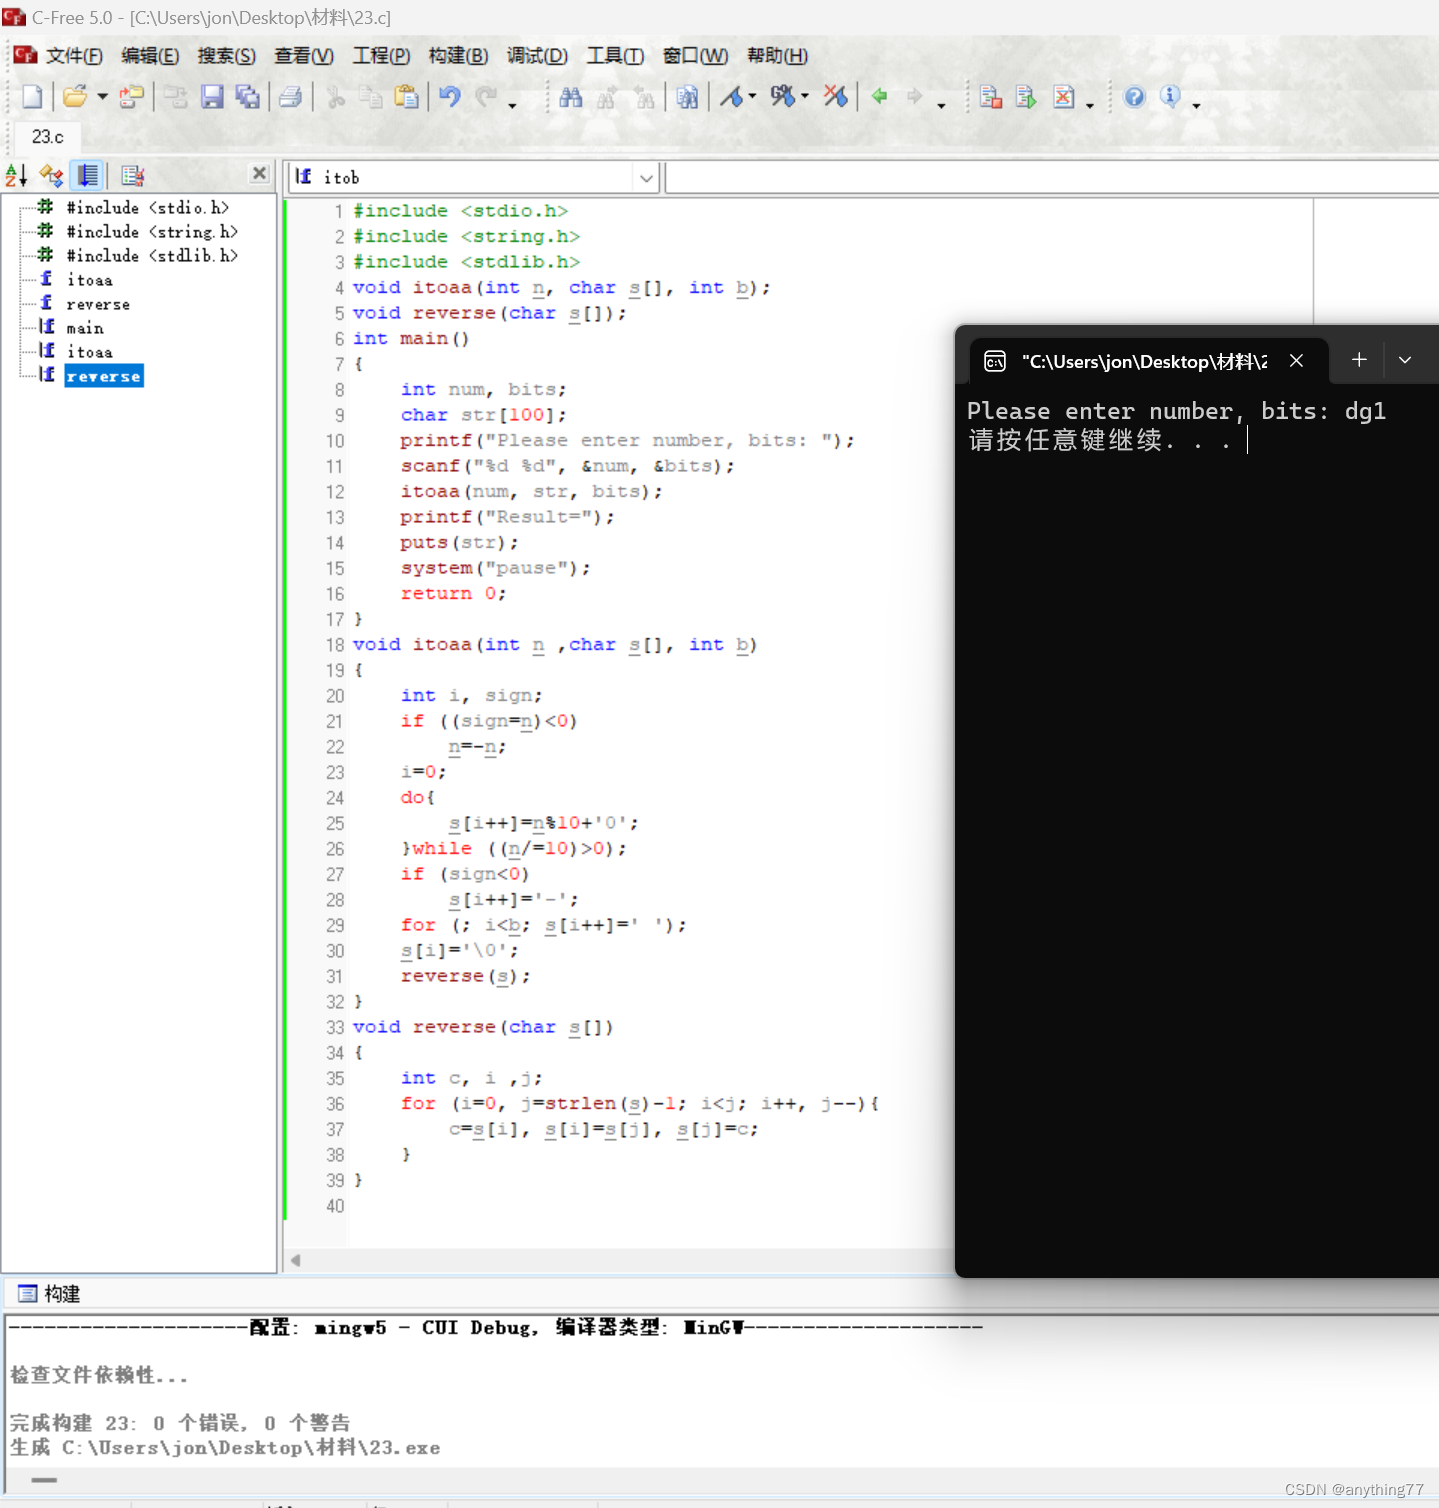Open the 窗口(W) menu
Screen dimensions: 1439x1508
[x=695, y=56]
